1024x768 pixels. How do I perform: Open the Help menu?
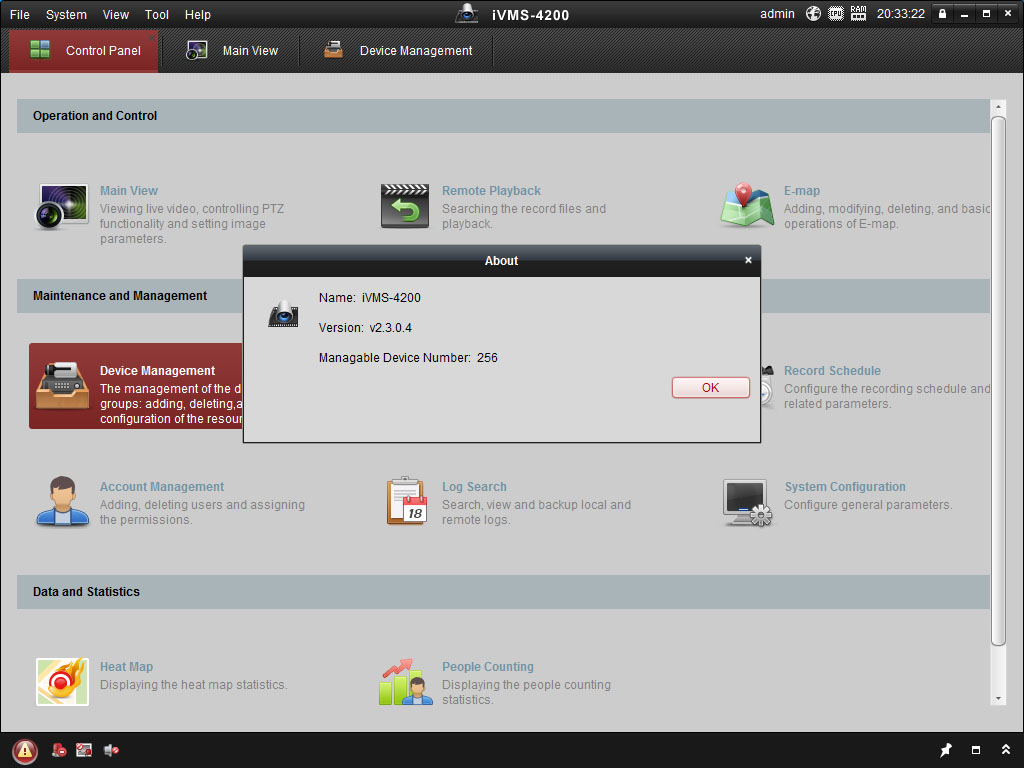point(197,14)
